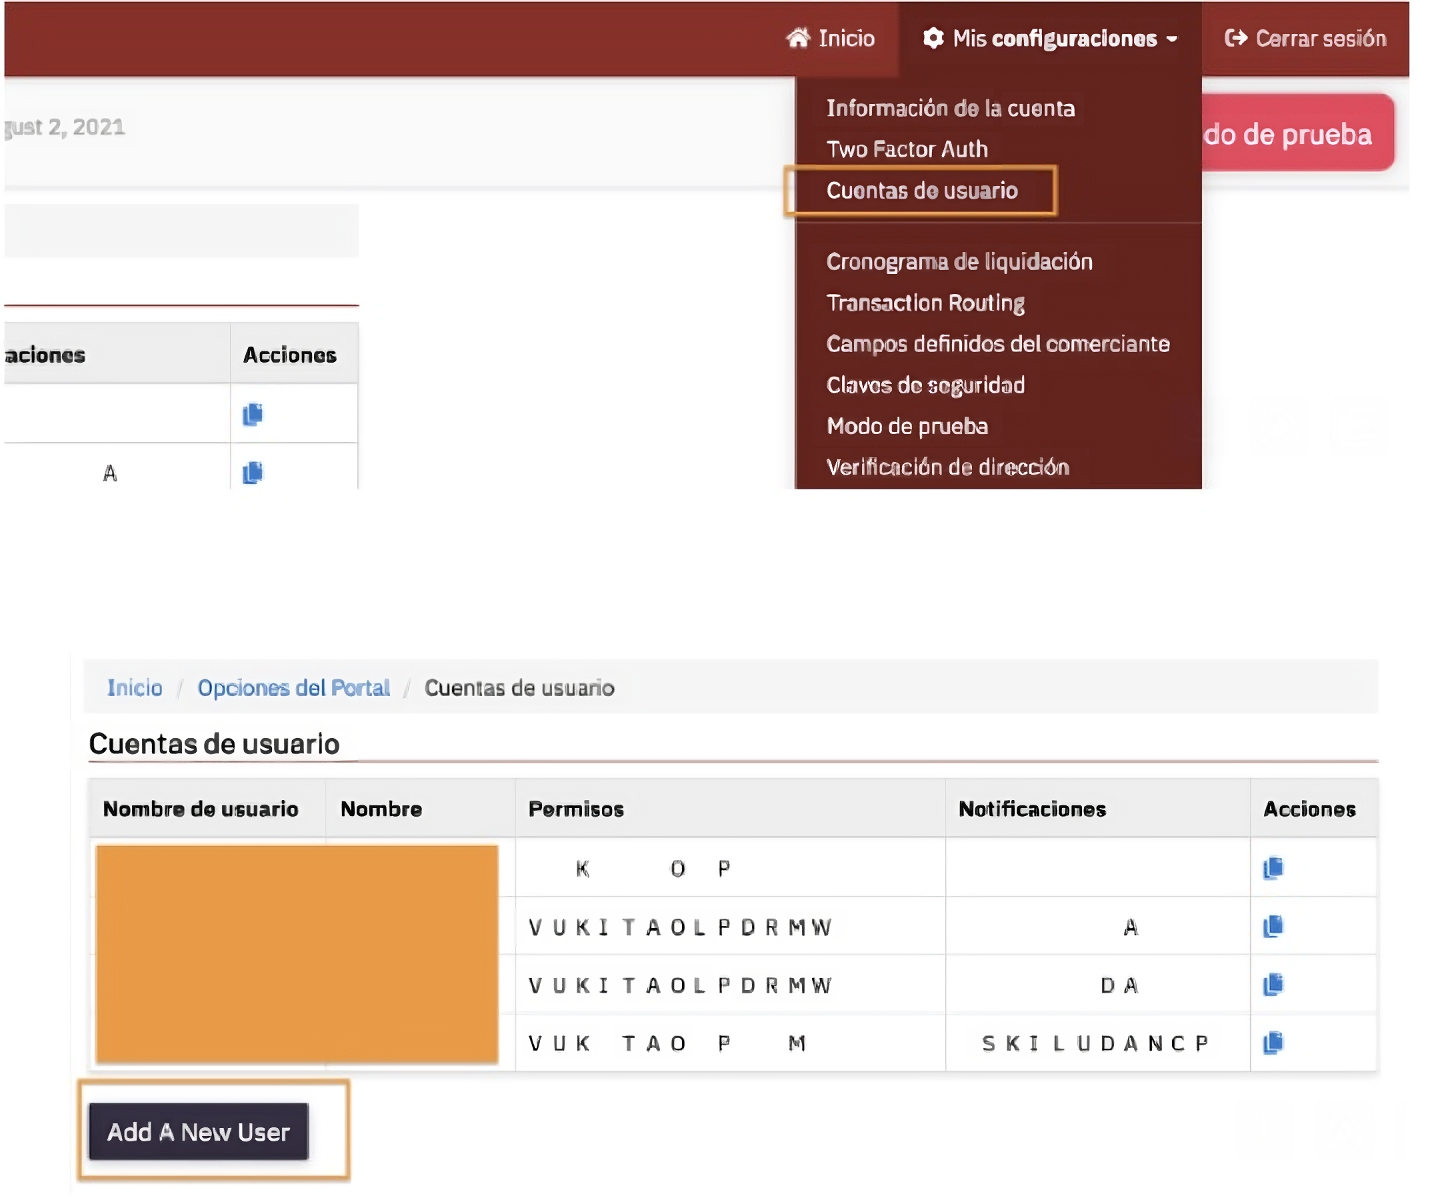Click top copy icon in upper partial table
The height and width of the screenshot is (1198, 1434).
[x=253, y=414]
